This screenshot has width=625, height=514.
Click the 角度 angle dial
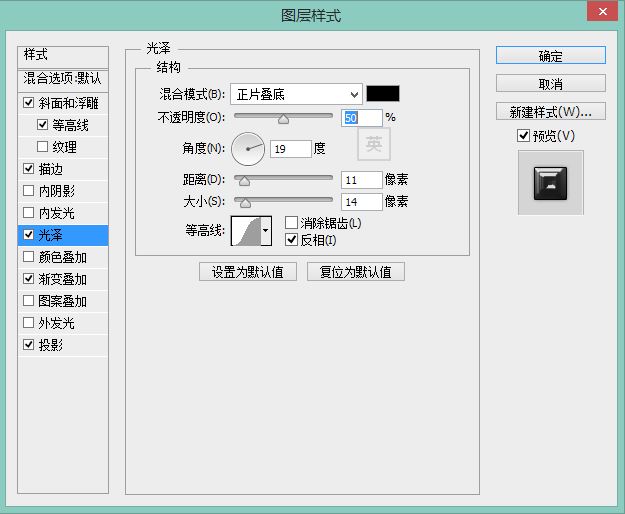click(x=248, y=149)
